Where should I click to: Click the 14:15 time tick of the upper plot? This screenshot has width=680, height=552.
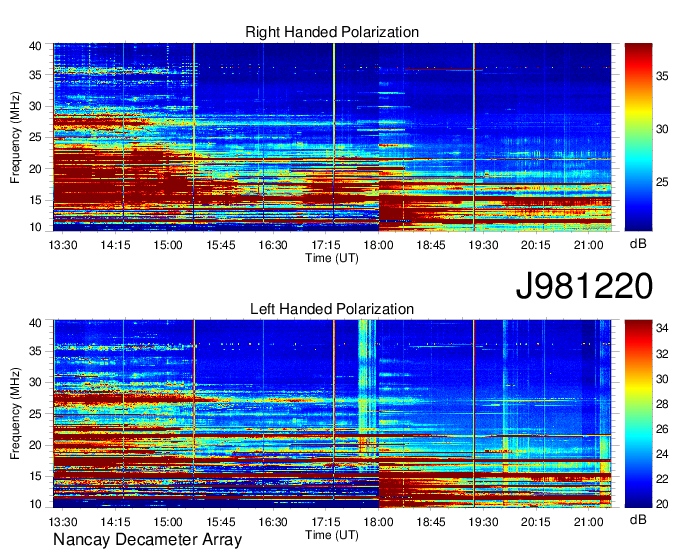(x=115, y=245)
